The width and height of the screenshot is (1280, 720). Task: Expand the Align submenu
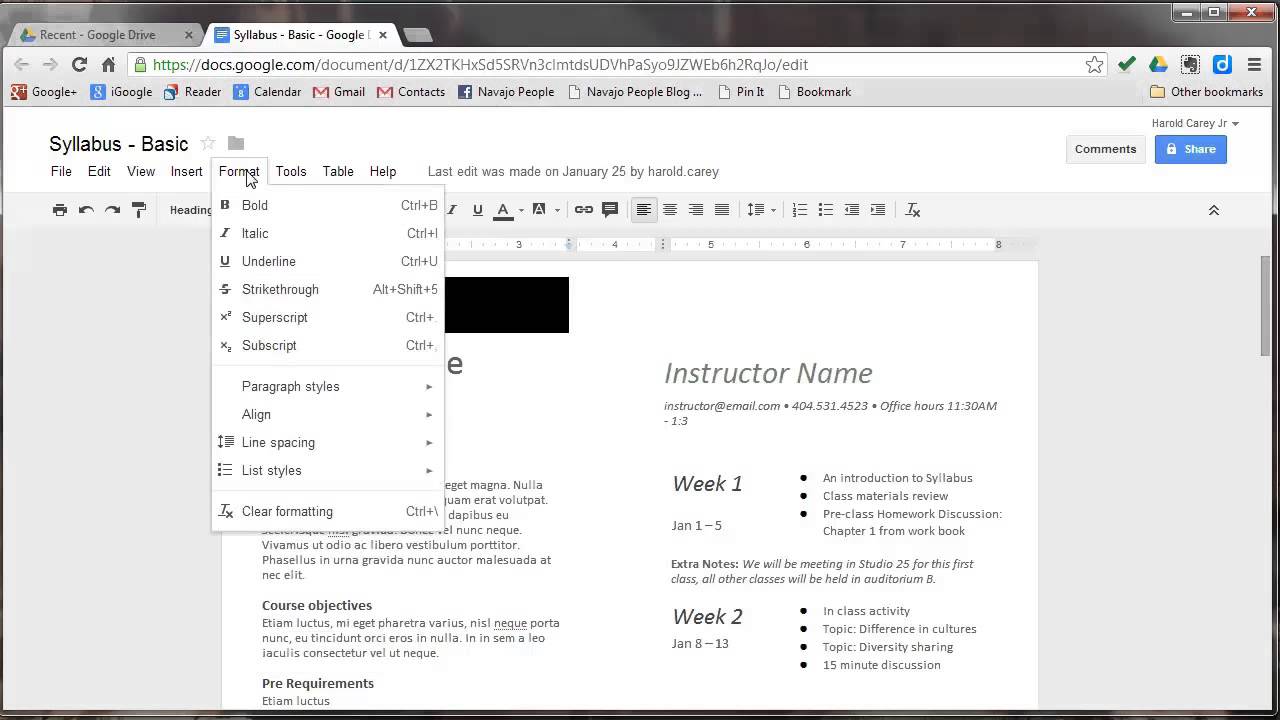pos(328,414)
